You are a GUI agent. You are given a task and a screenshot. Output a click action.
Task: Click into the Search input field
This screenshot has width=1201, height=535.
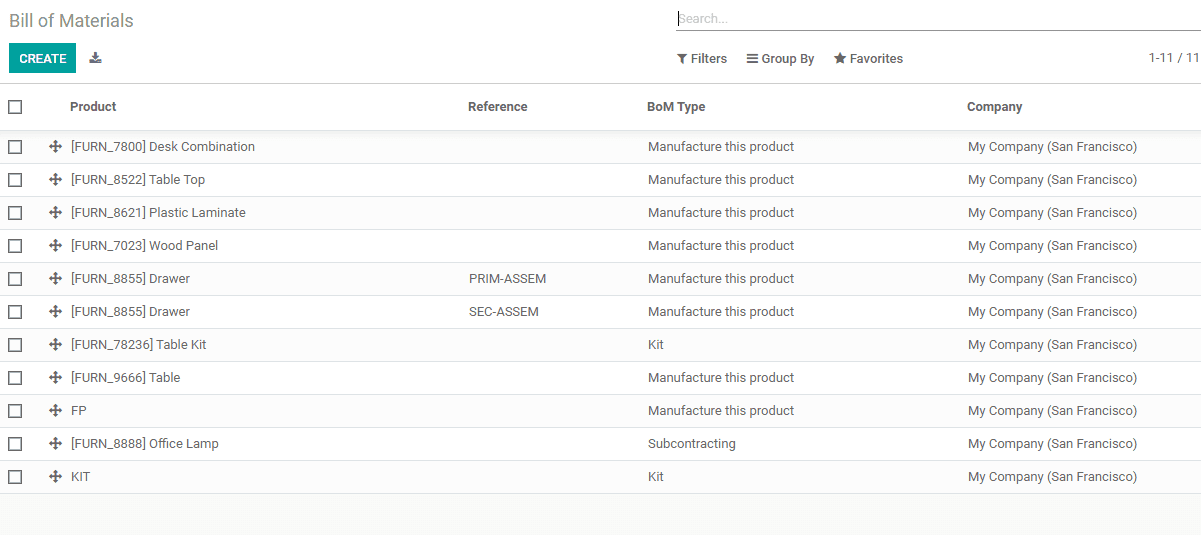(938, 18)
